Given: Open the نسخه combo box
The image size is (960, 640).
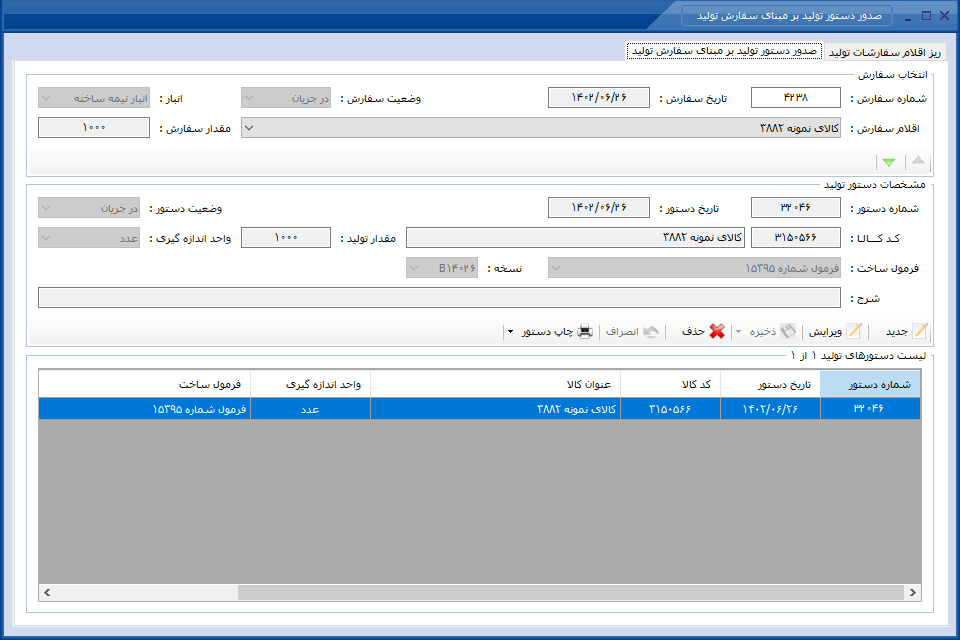Looking at the screenshot, I should point(442,268).
